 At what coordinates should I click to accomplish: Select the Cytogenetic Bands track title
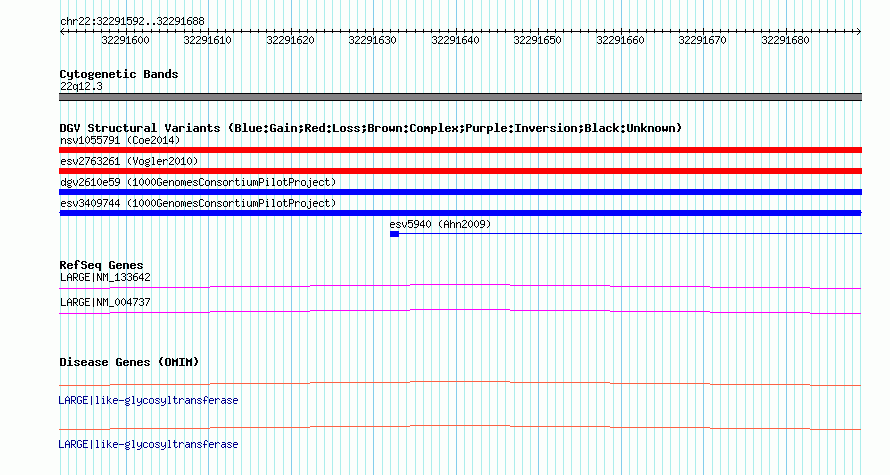point(119,74)
